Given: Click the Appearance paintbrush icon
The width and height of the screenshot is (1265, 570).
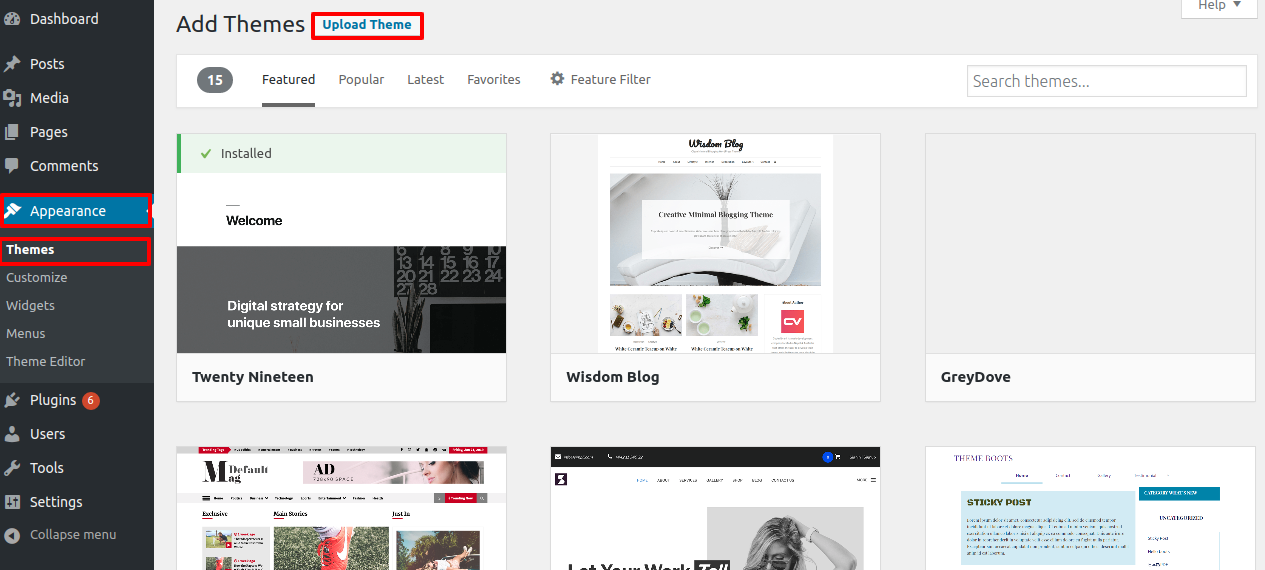Looking at the screenshot, I should click(x=13, y=211).
